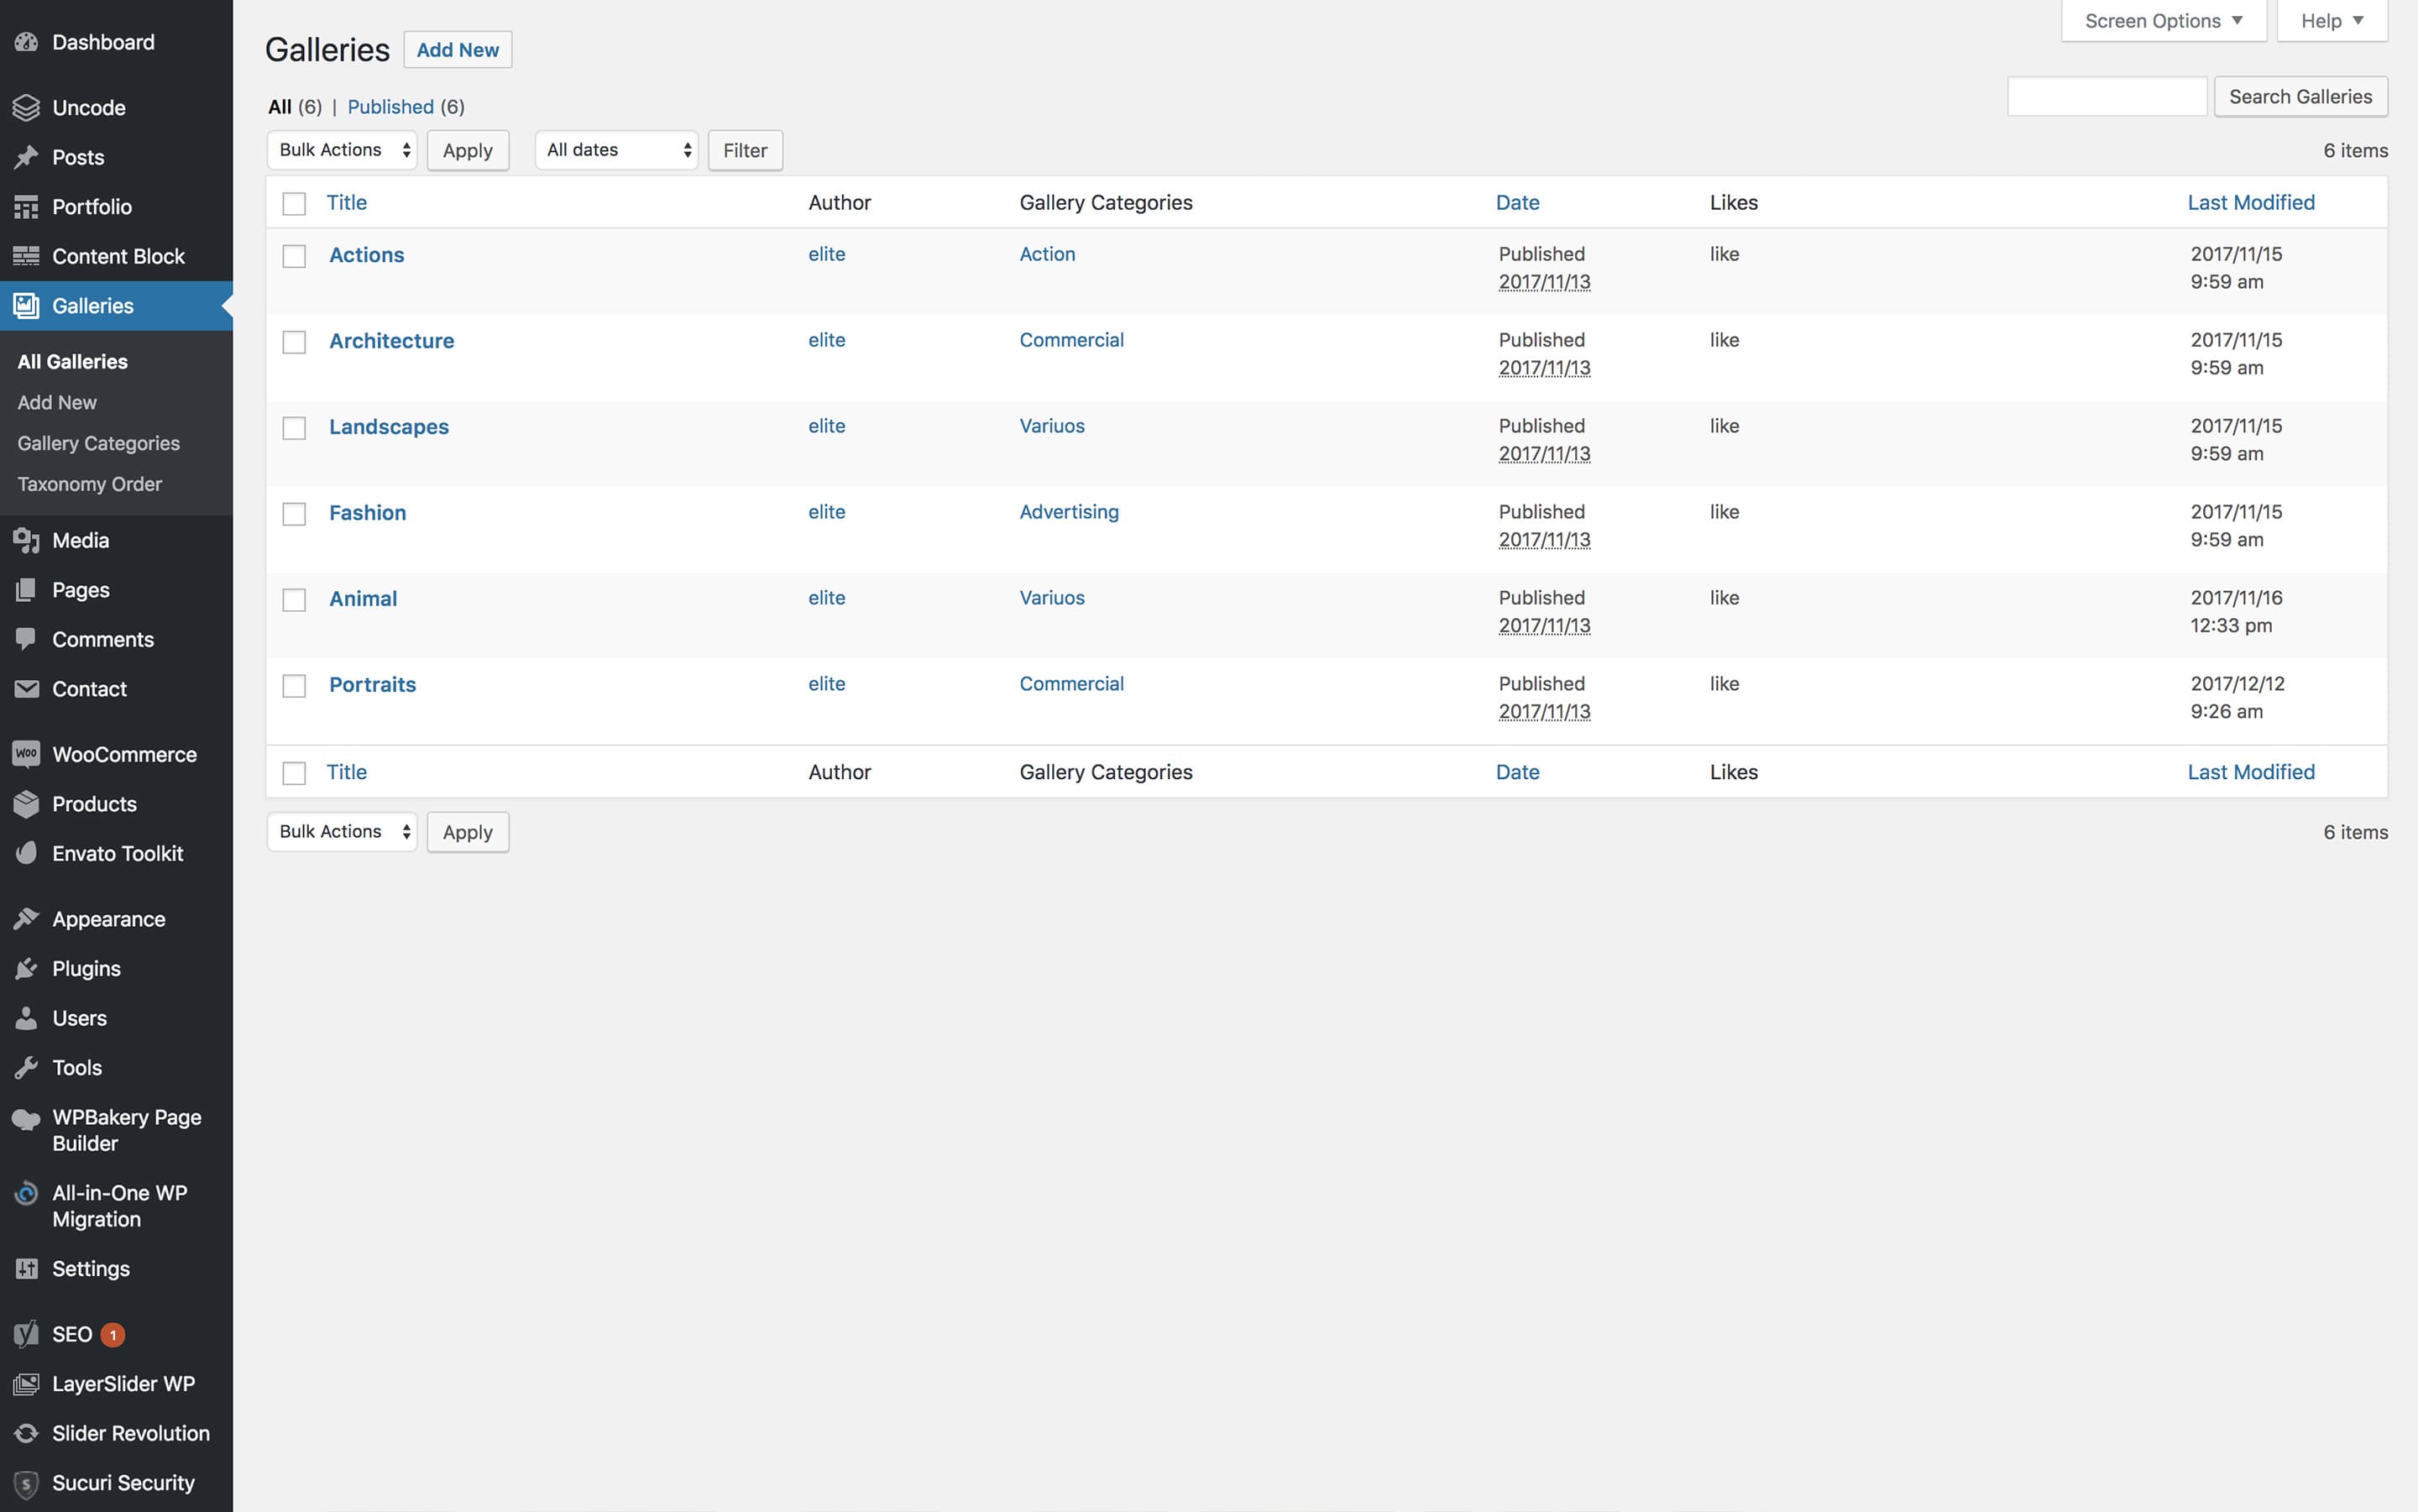Click the Tools wrench icon

[x=27, y=1067]
